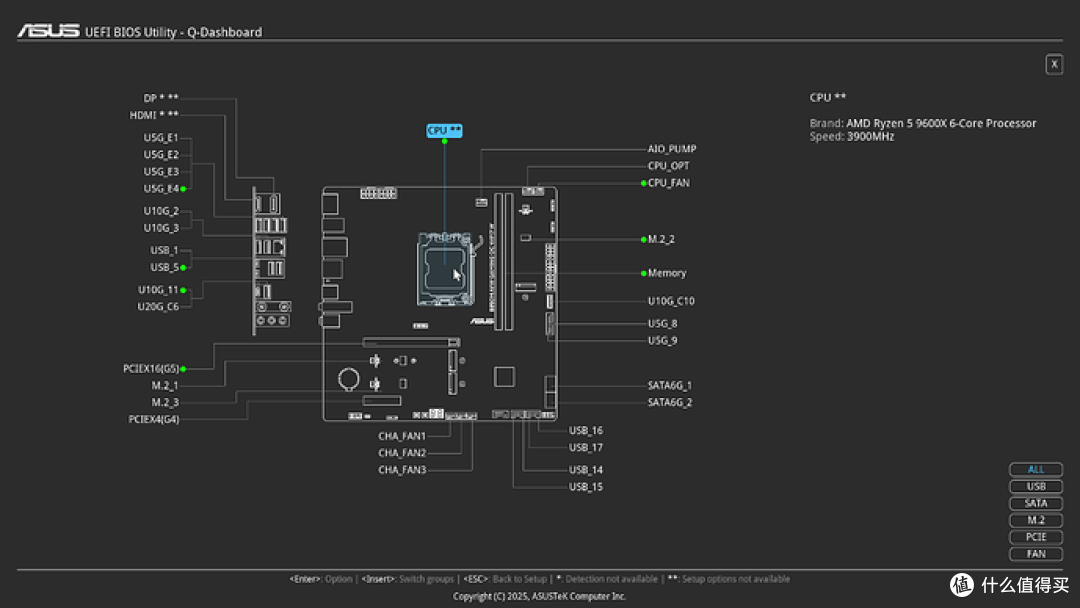Screen dimensions: 1080x608
Task: Click the square chipset on the board diagram
Action: point(504,377)
